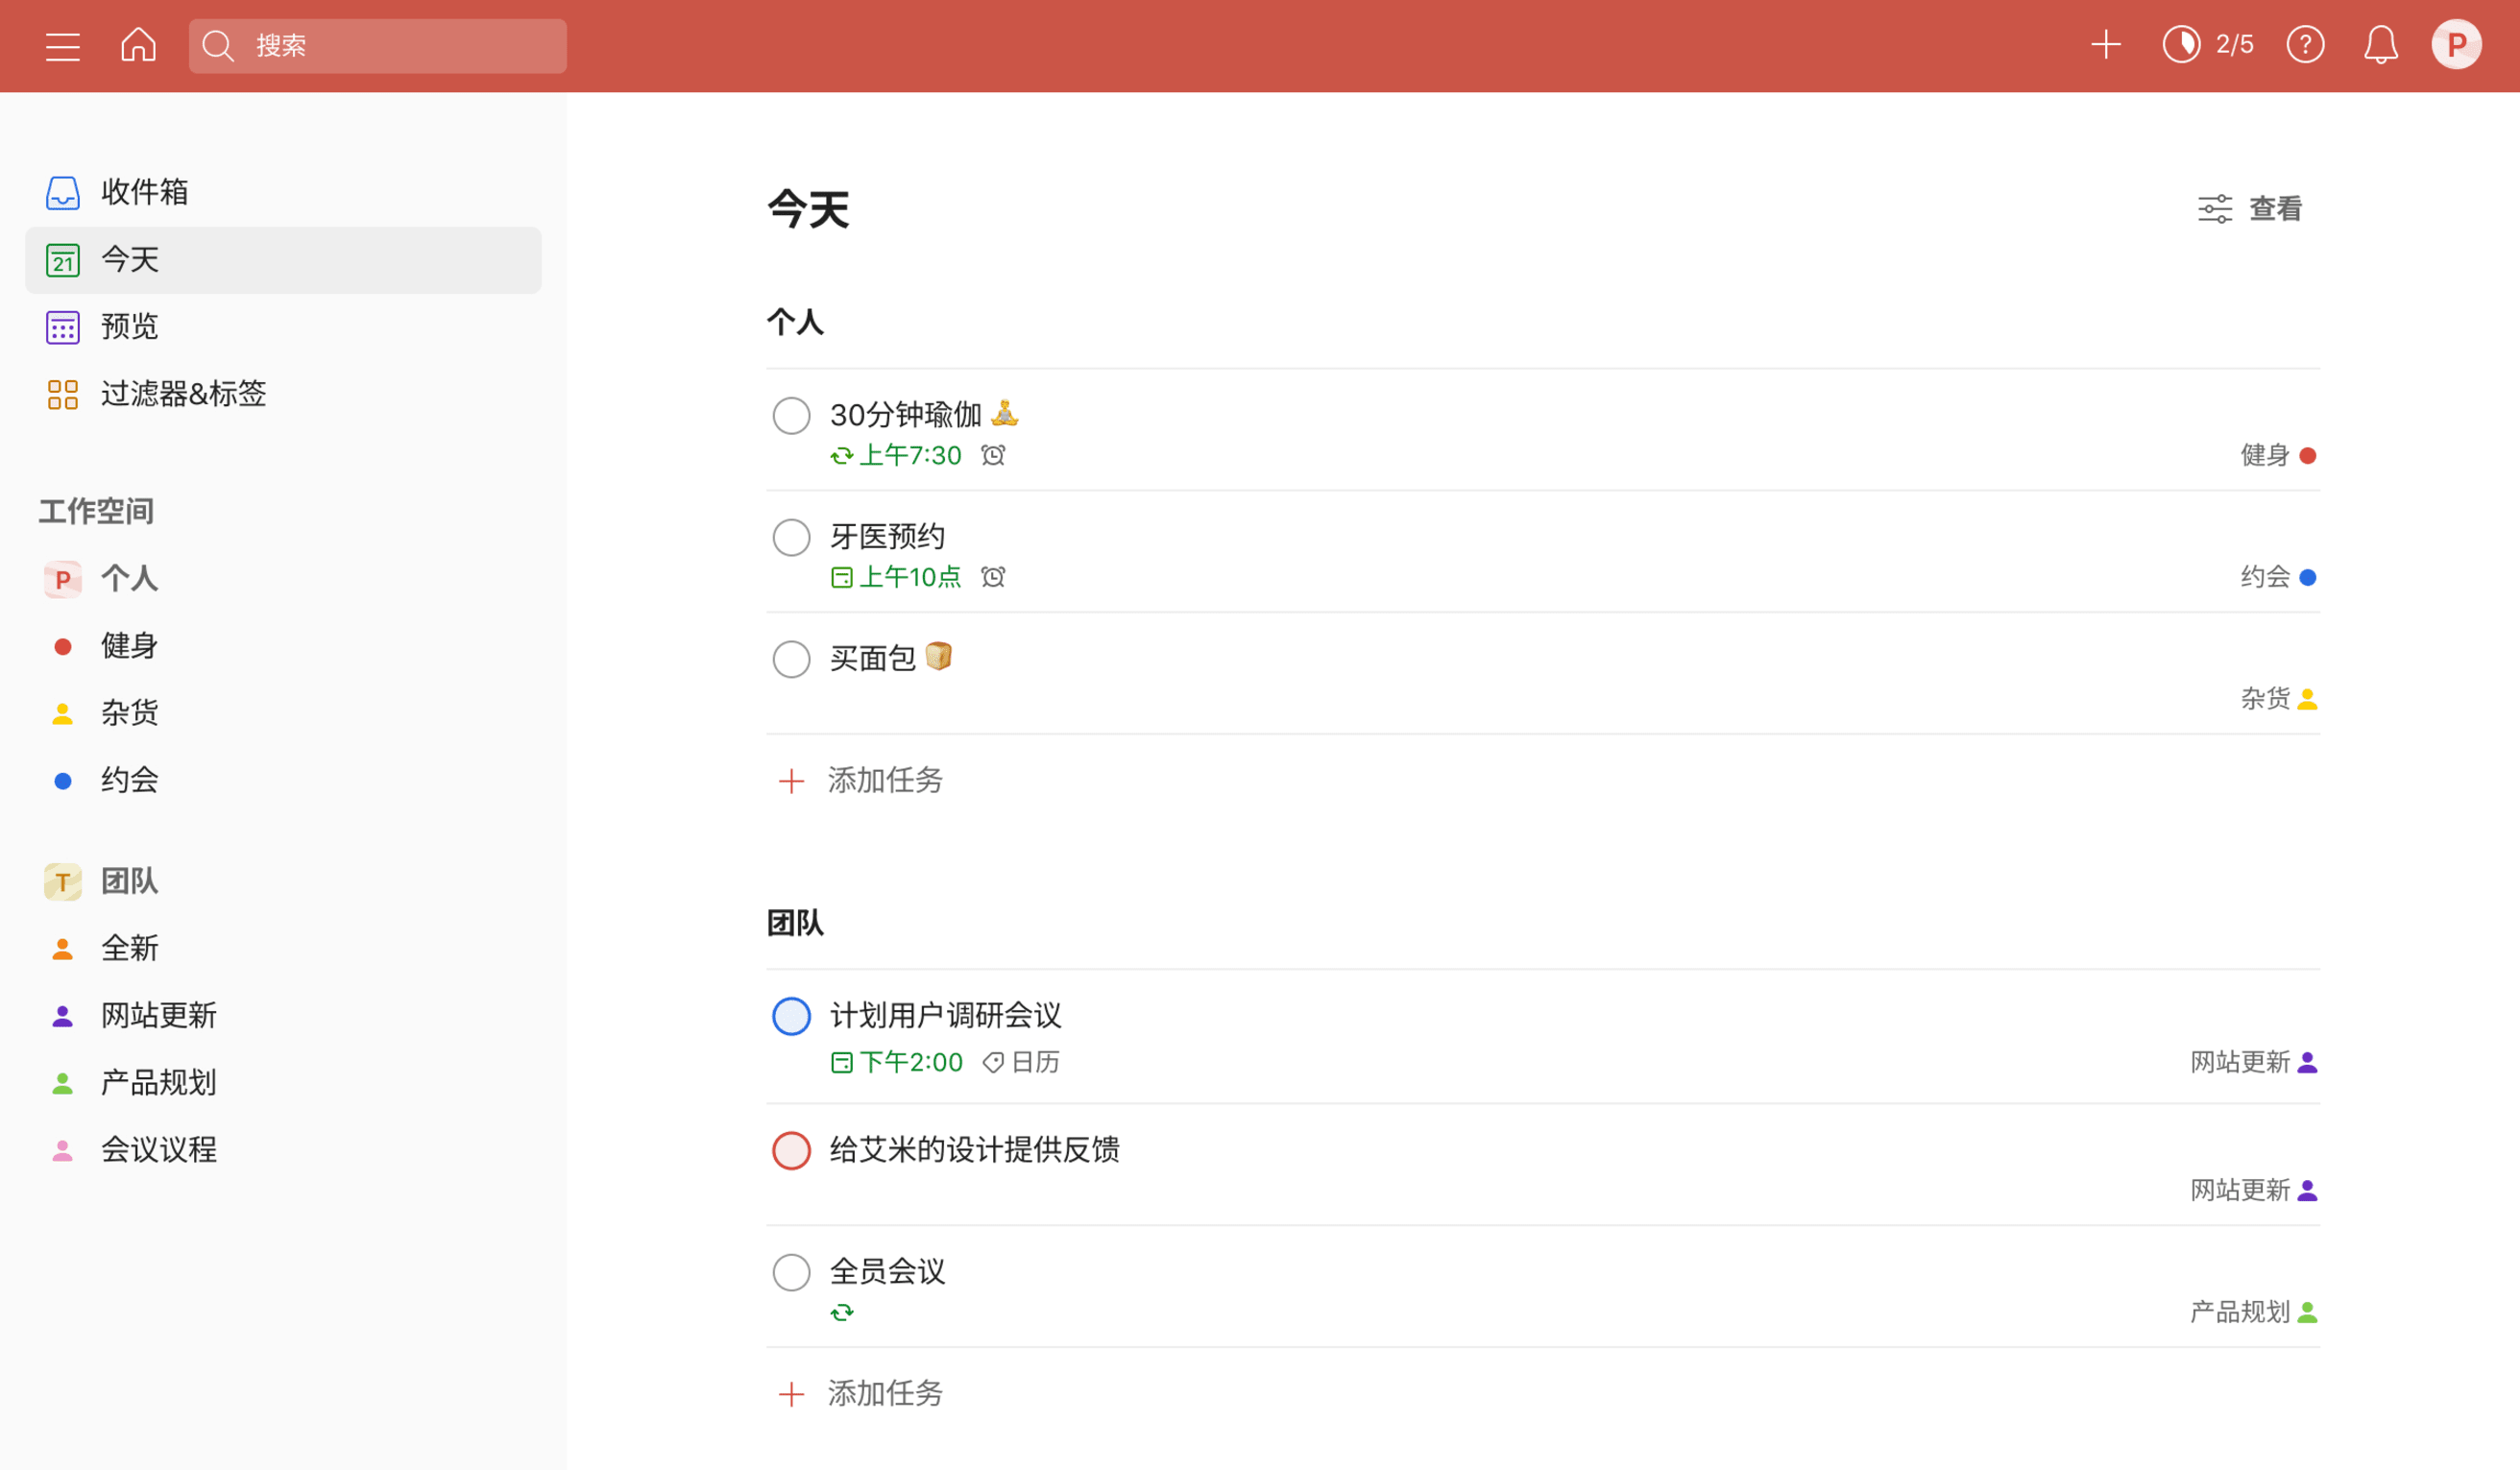Image resolution: width=2520 pixels, height=1470 pixels.
Task: Click the red 健身 project color dot
Action: click(x=62, y=645)
